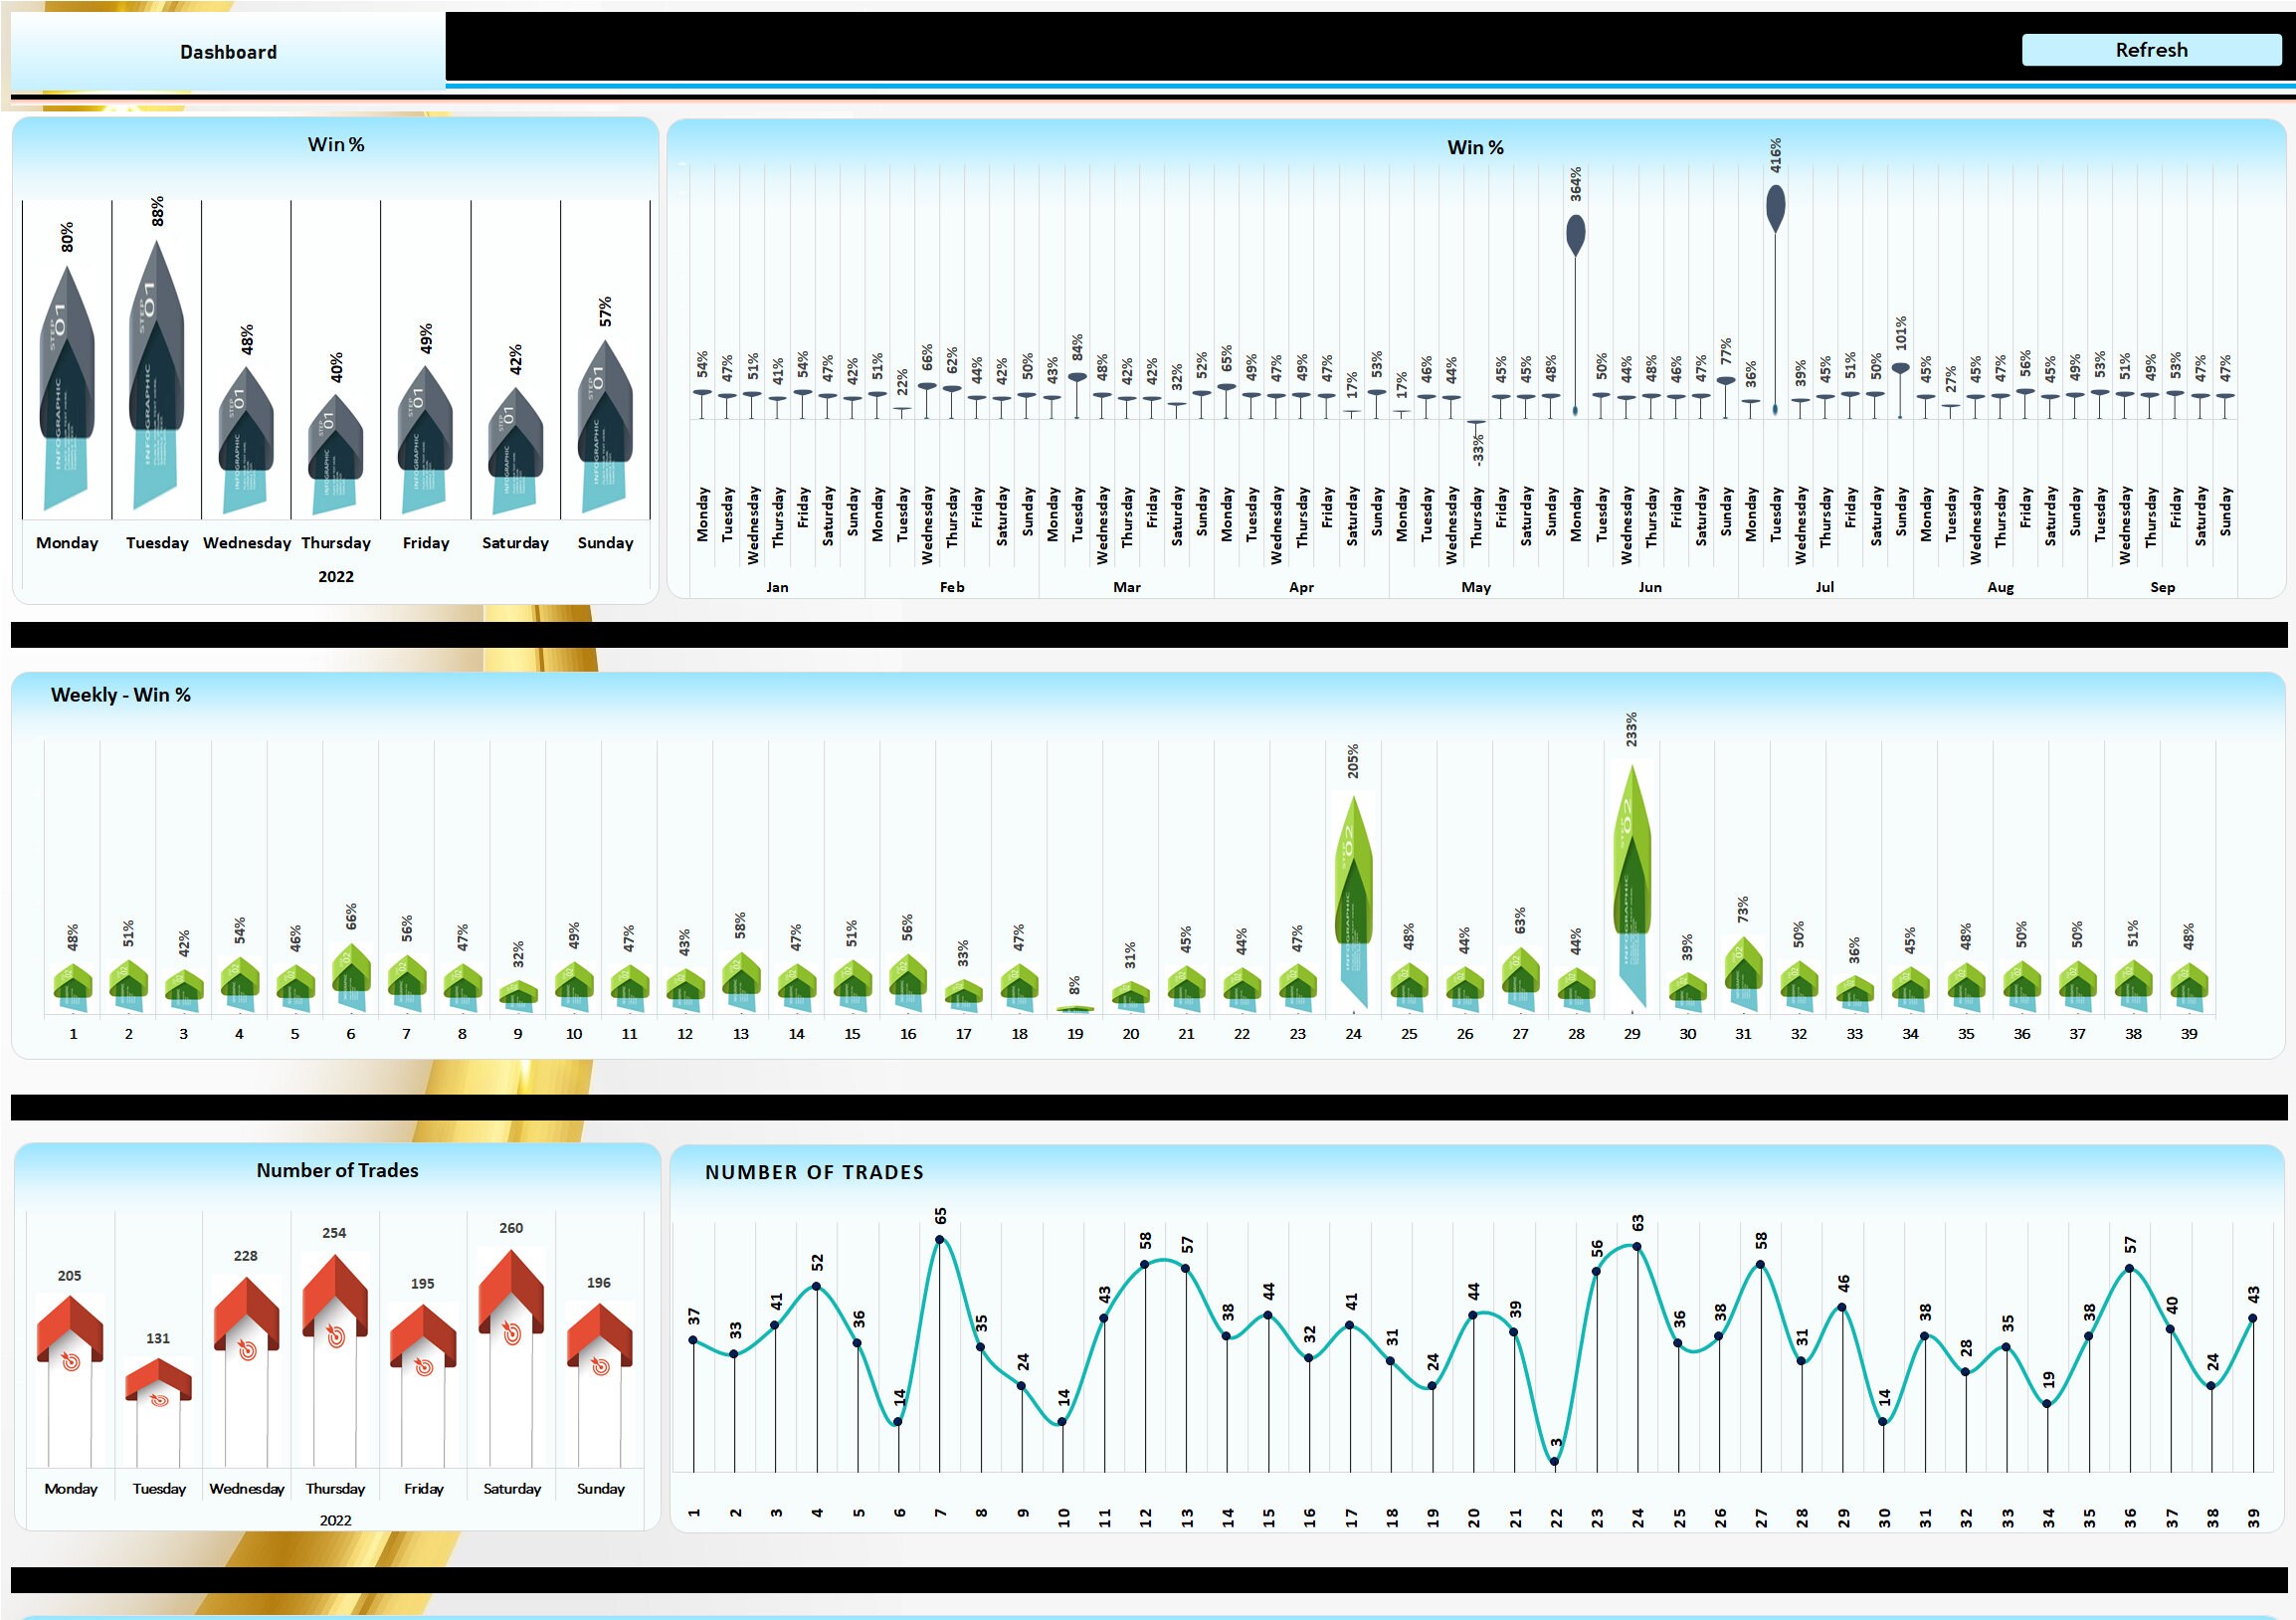
Task: Click the '77%' marker in June
Action: [1725, 381]
